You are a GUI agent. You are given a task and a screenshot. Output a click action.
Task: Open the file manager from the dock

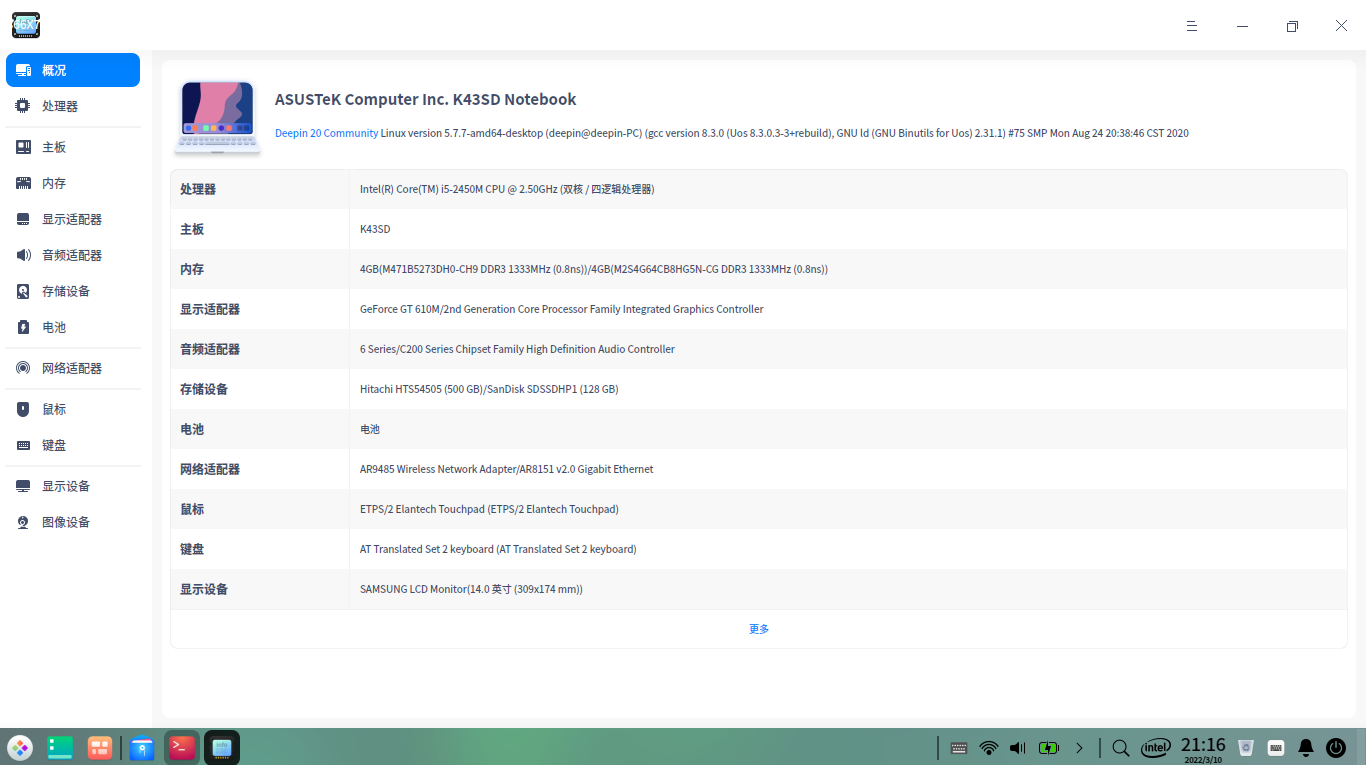click(142, 747)
